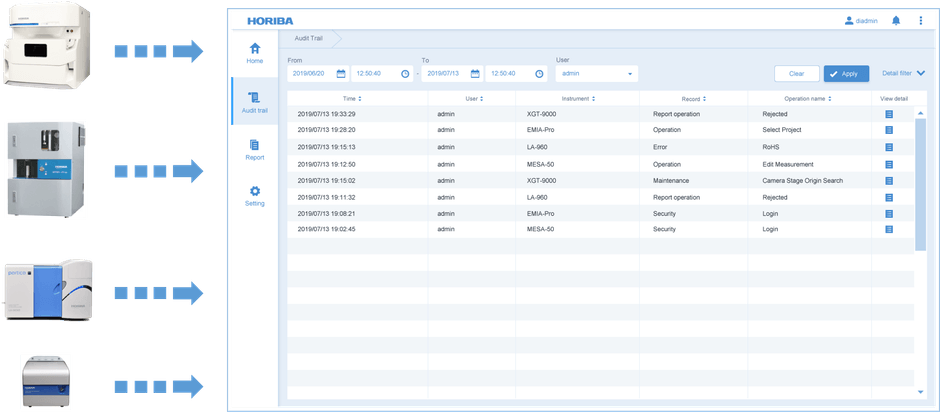
Task: Open the From time clock picker
Action: click(x=405, y=73)
